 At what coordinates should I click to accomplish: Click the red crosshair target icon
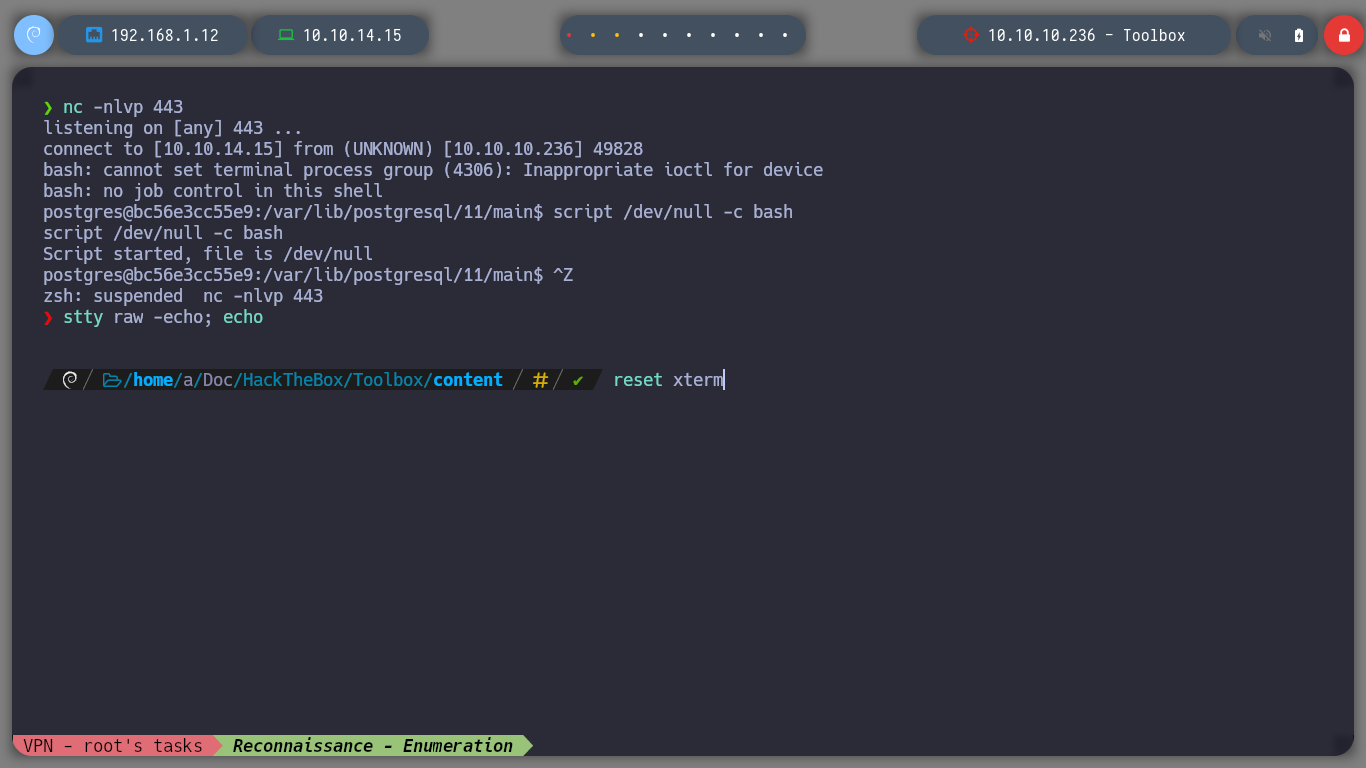[970, 35]
